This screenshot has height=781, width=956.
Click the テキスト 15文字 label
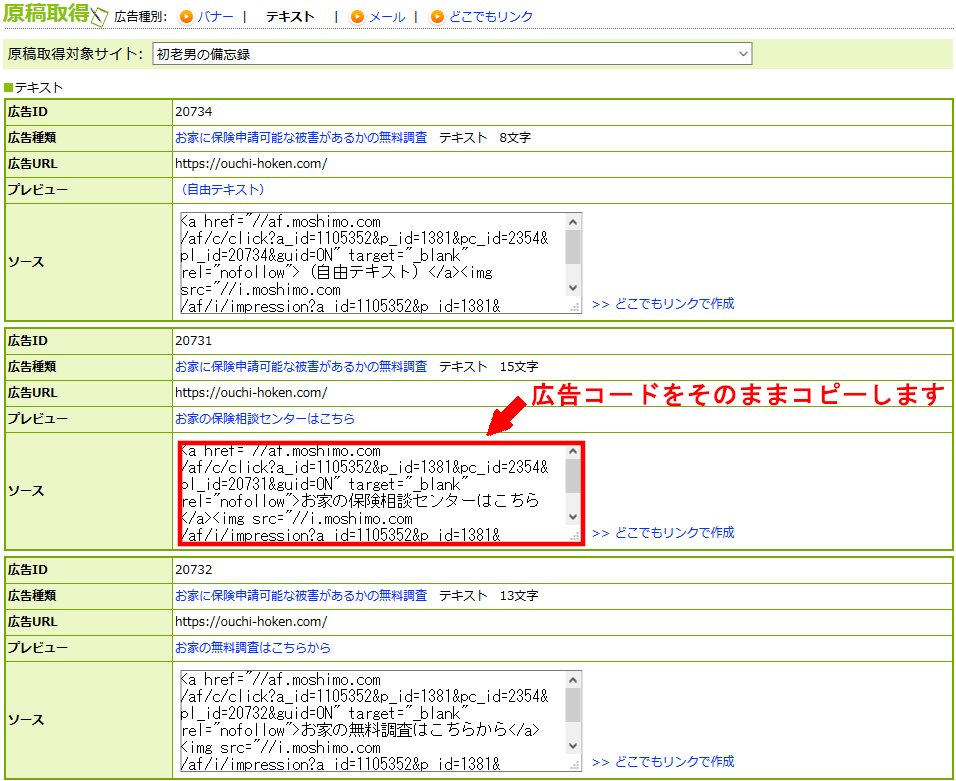489,366
